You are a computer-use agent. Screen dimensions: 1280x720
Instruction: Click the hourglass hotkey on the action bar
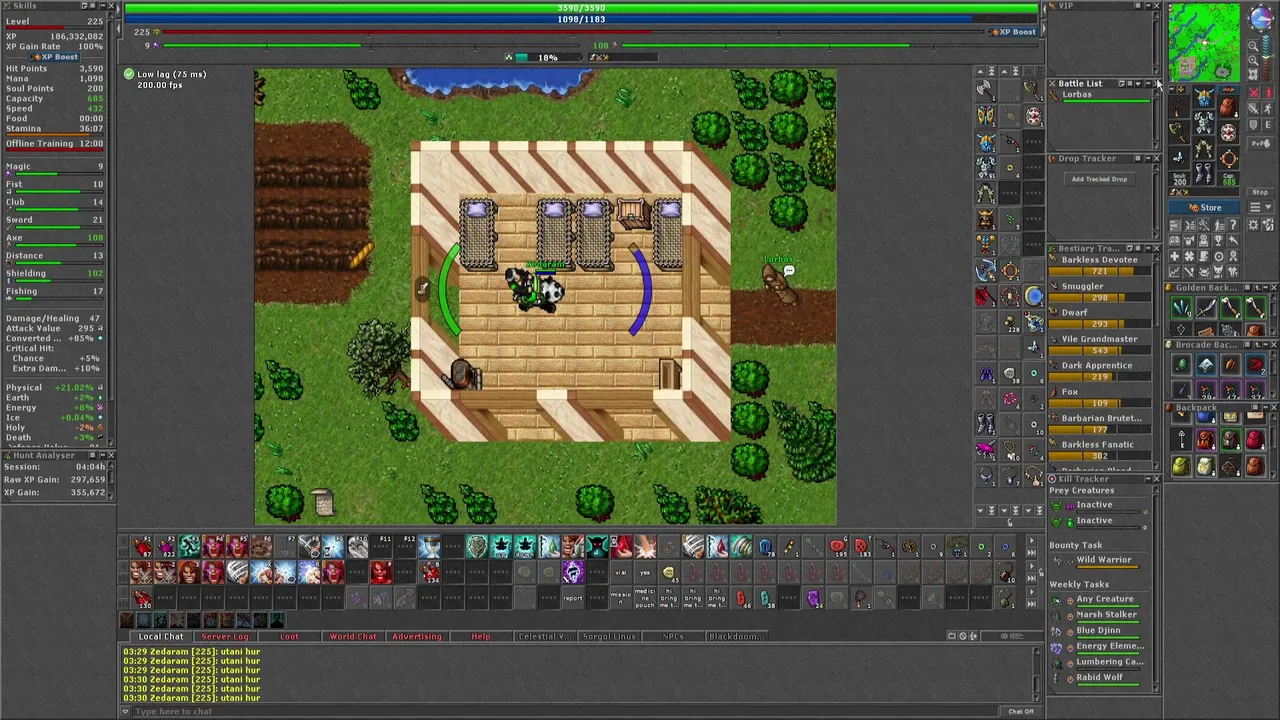(x=430, y=546)
